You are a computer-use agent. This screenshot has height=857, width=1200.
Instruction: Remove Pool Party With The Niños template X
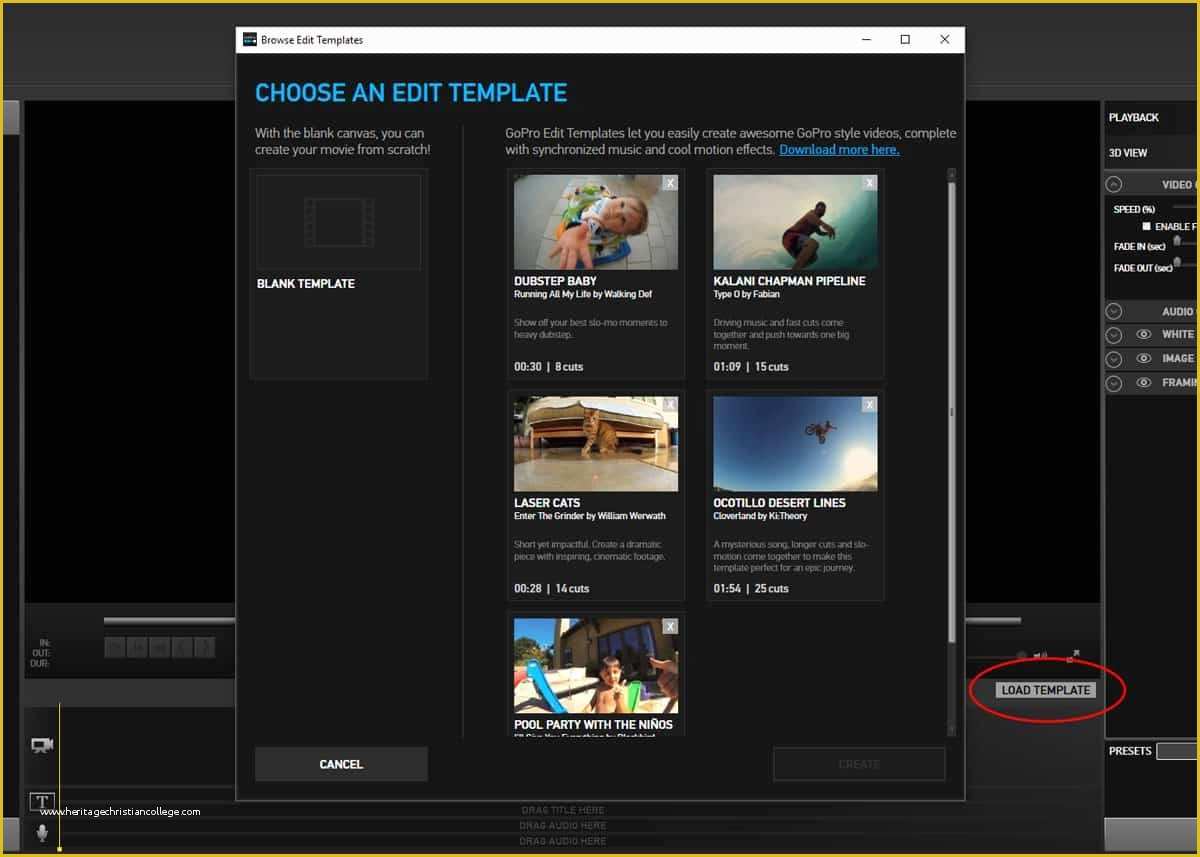point(670,626)
